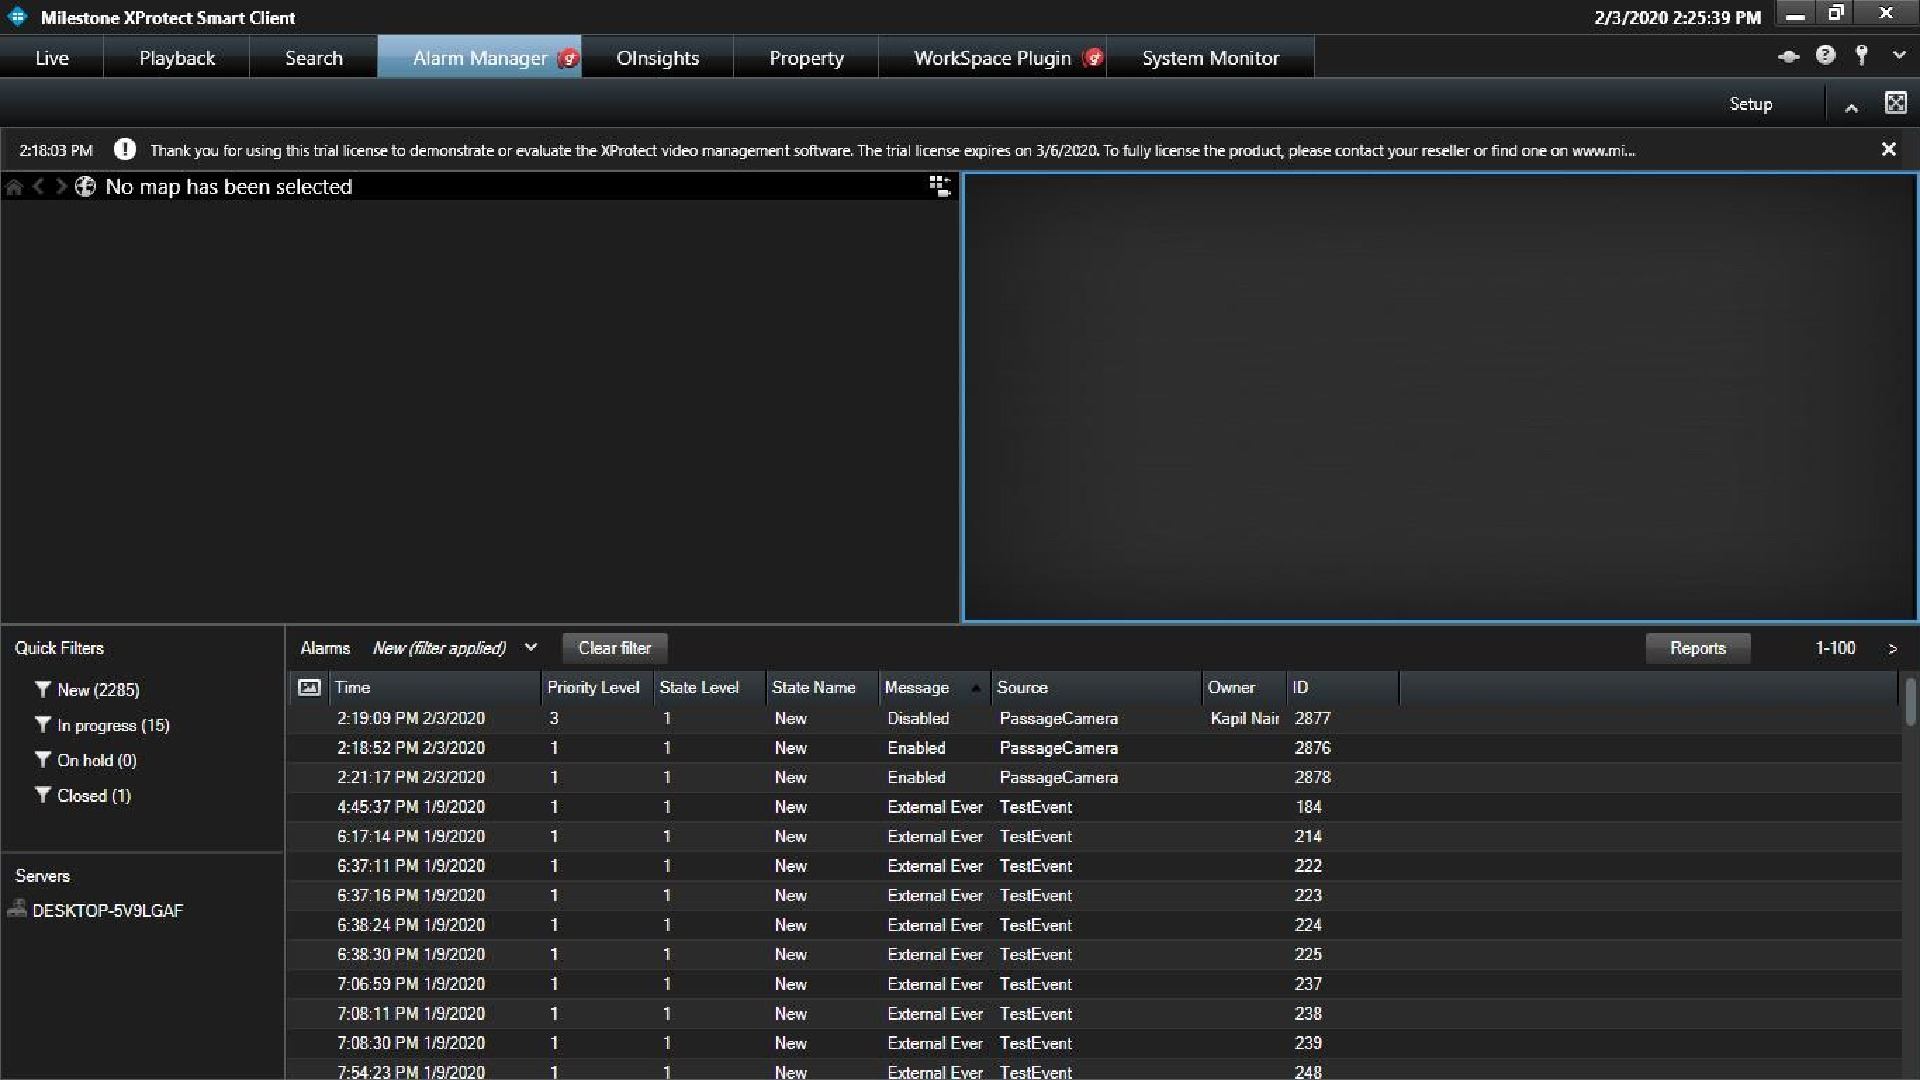Select alarm with ID 238
The height and width of the screenshot is (1080, 1920).
coord(1094,1014)
